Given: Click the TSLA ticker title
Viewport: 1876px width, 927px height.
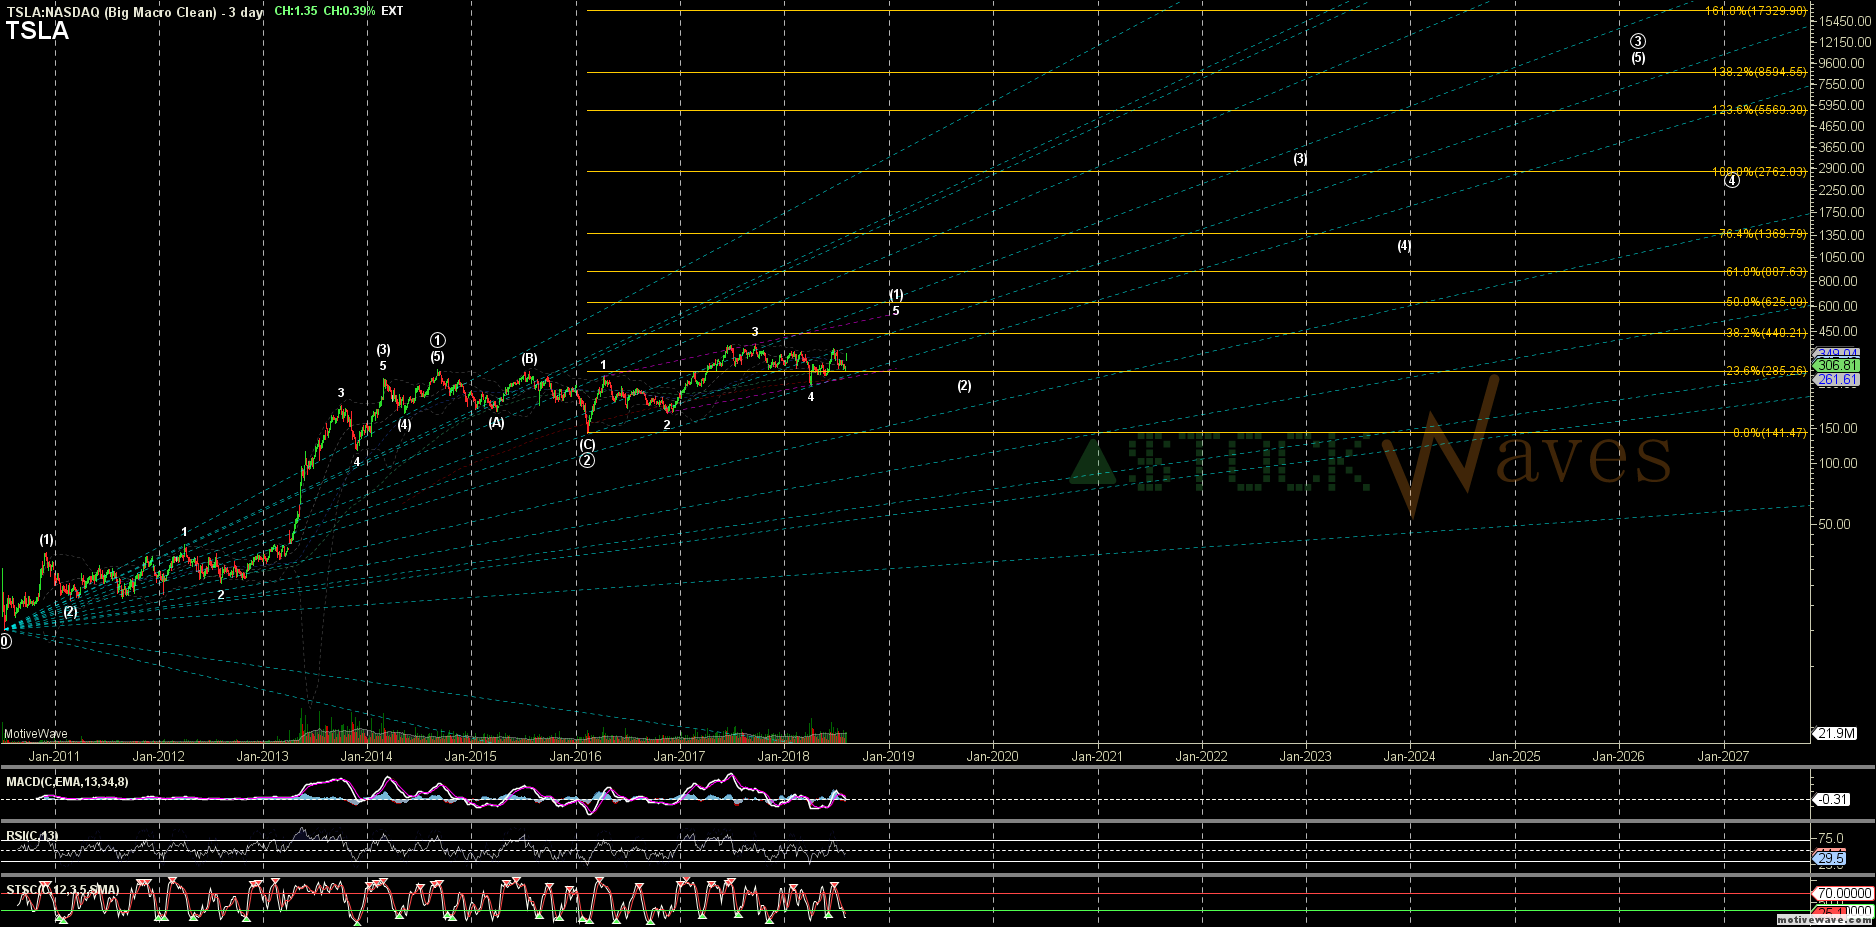Looking at the screenshot, I should coord(38,31).
